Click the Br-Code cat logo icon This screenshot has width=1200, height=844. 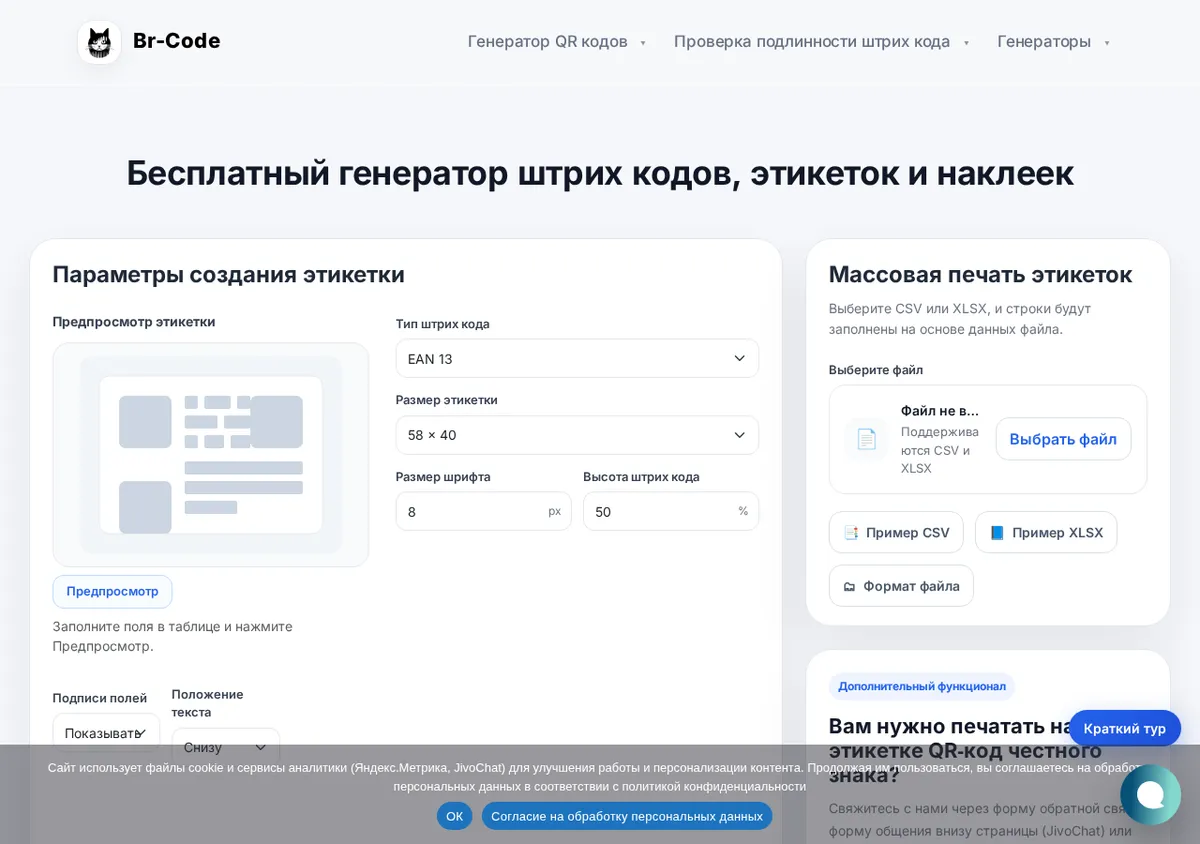99,42
